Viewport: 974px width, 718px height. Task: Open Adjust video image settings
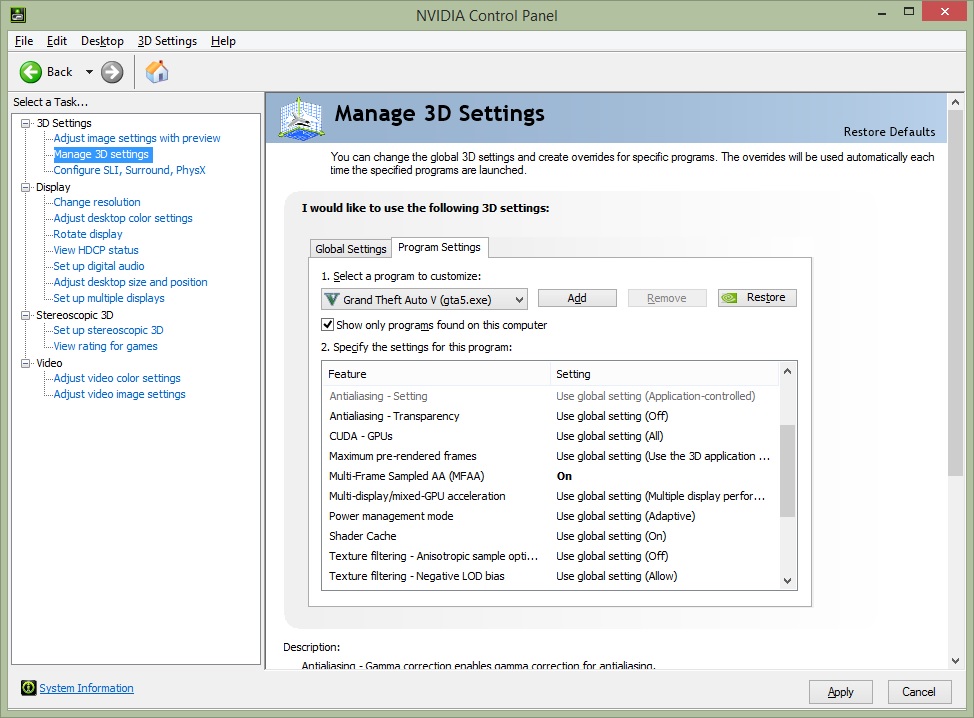[x=119, y=394]
